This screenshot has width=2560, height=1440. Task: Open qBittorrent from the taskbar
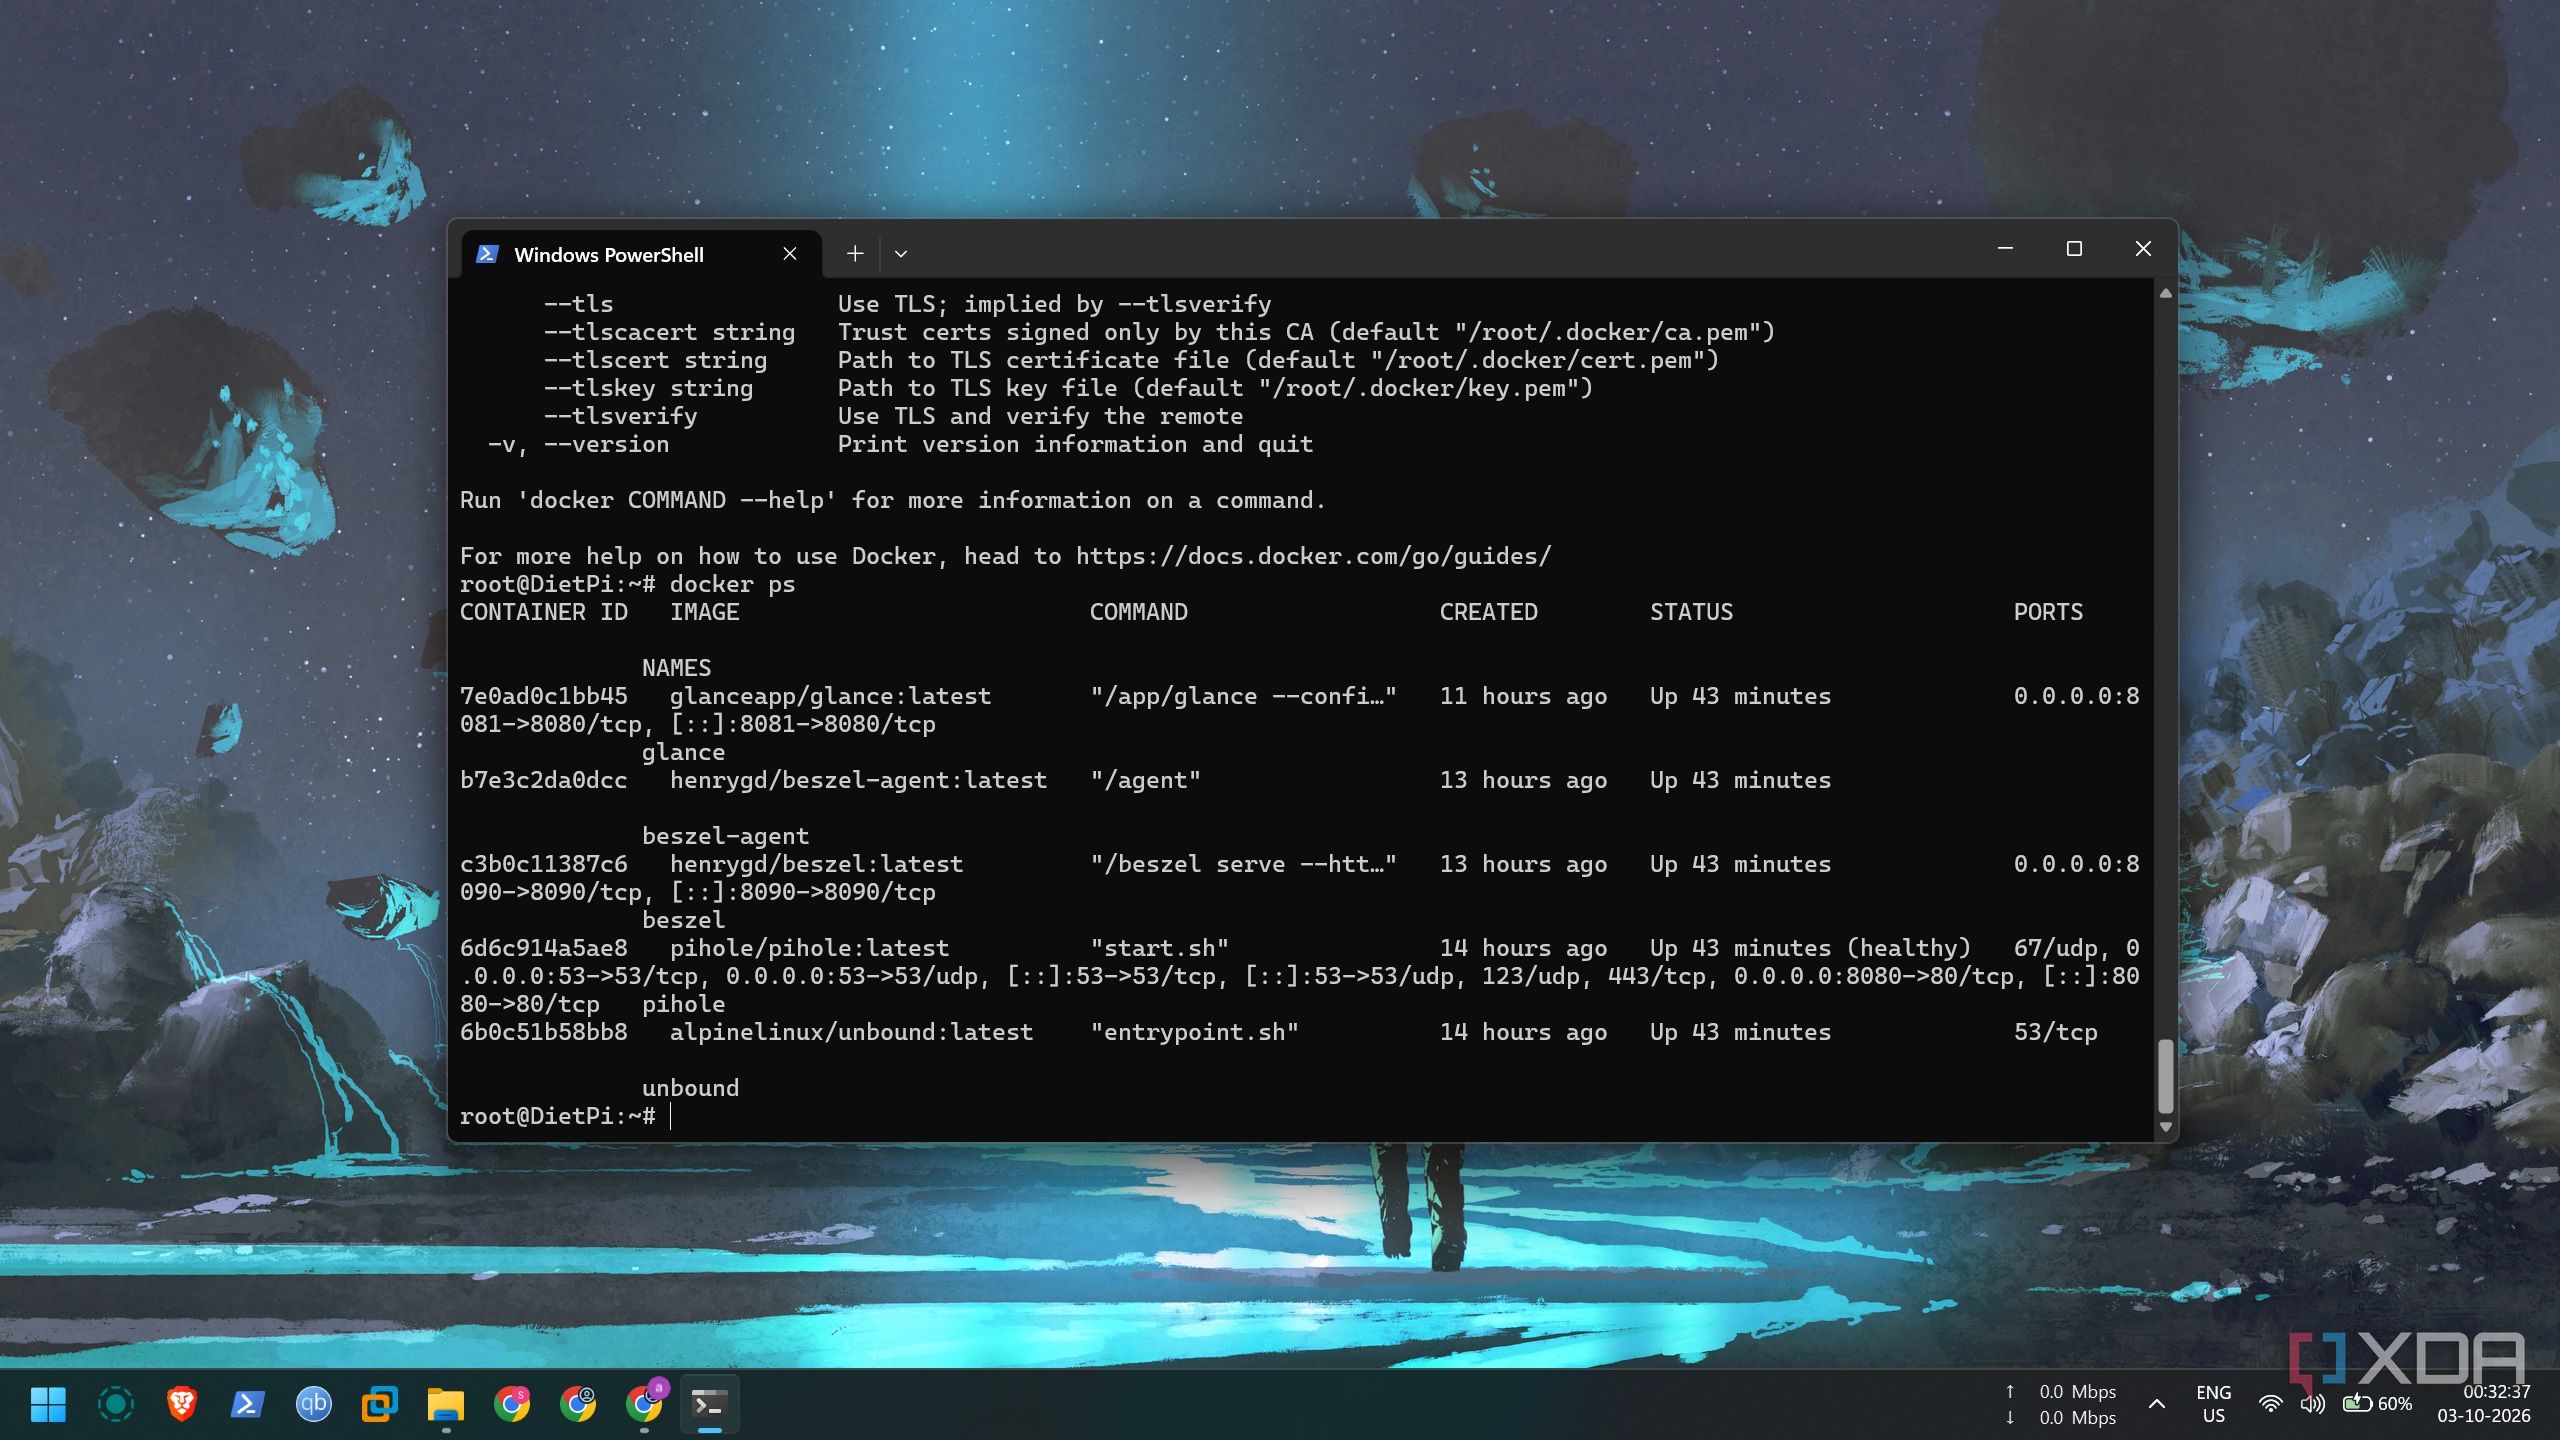pyautogui.click(x=313, y=1404)
